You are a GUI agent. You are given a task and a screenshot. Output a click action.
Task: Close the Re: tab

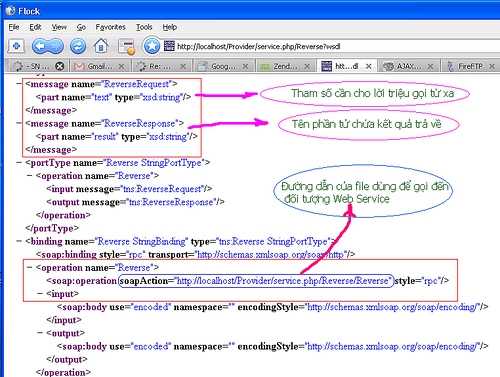[x=183, y=67]
